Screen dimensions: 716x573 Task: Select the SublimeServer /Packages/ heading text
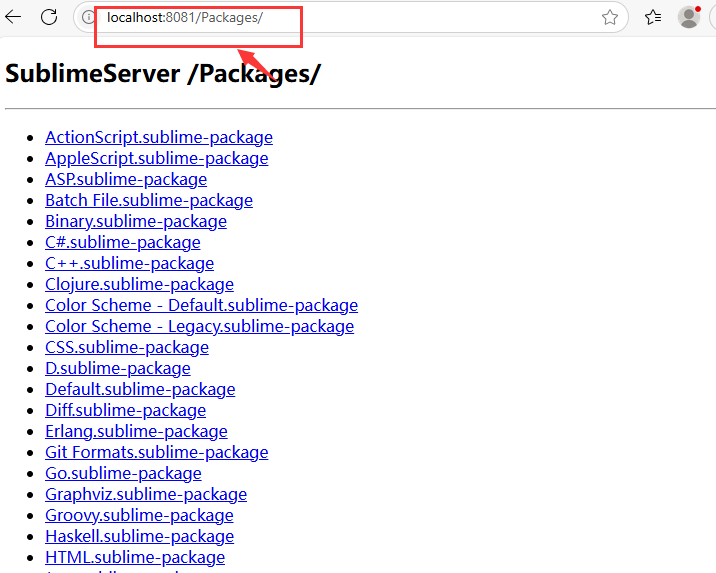(163, 74)
